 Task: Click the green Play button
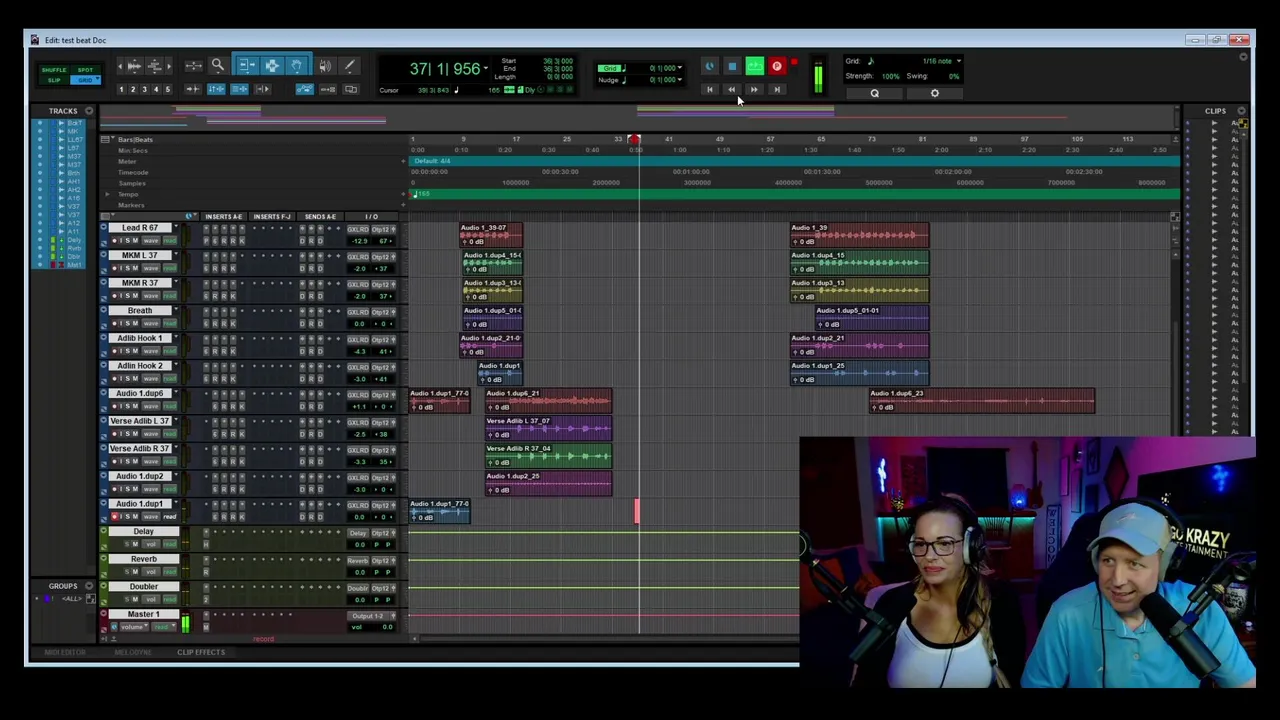pos(754,67)
